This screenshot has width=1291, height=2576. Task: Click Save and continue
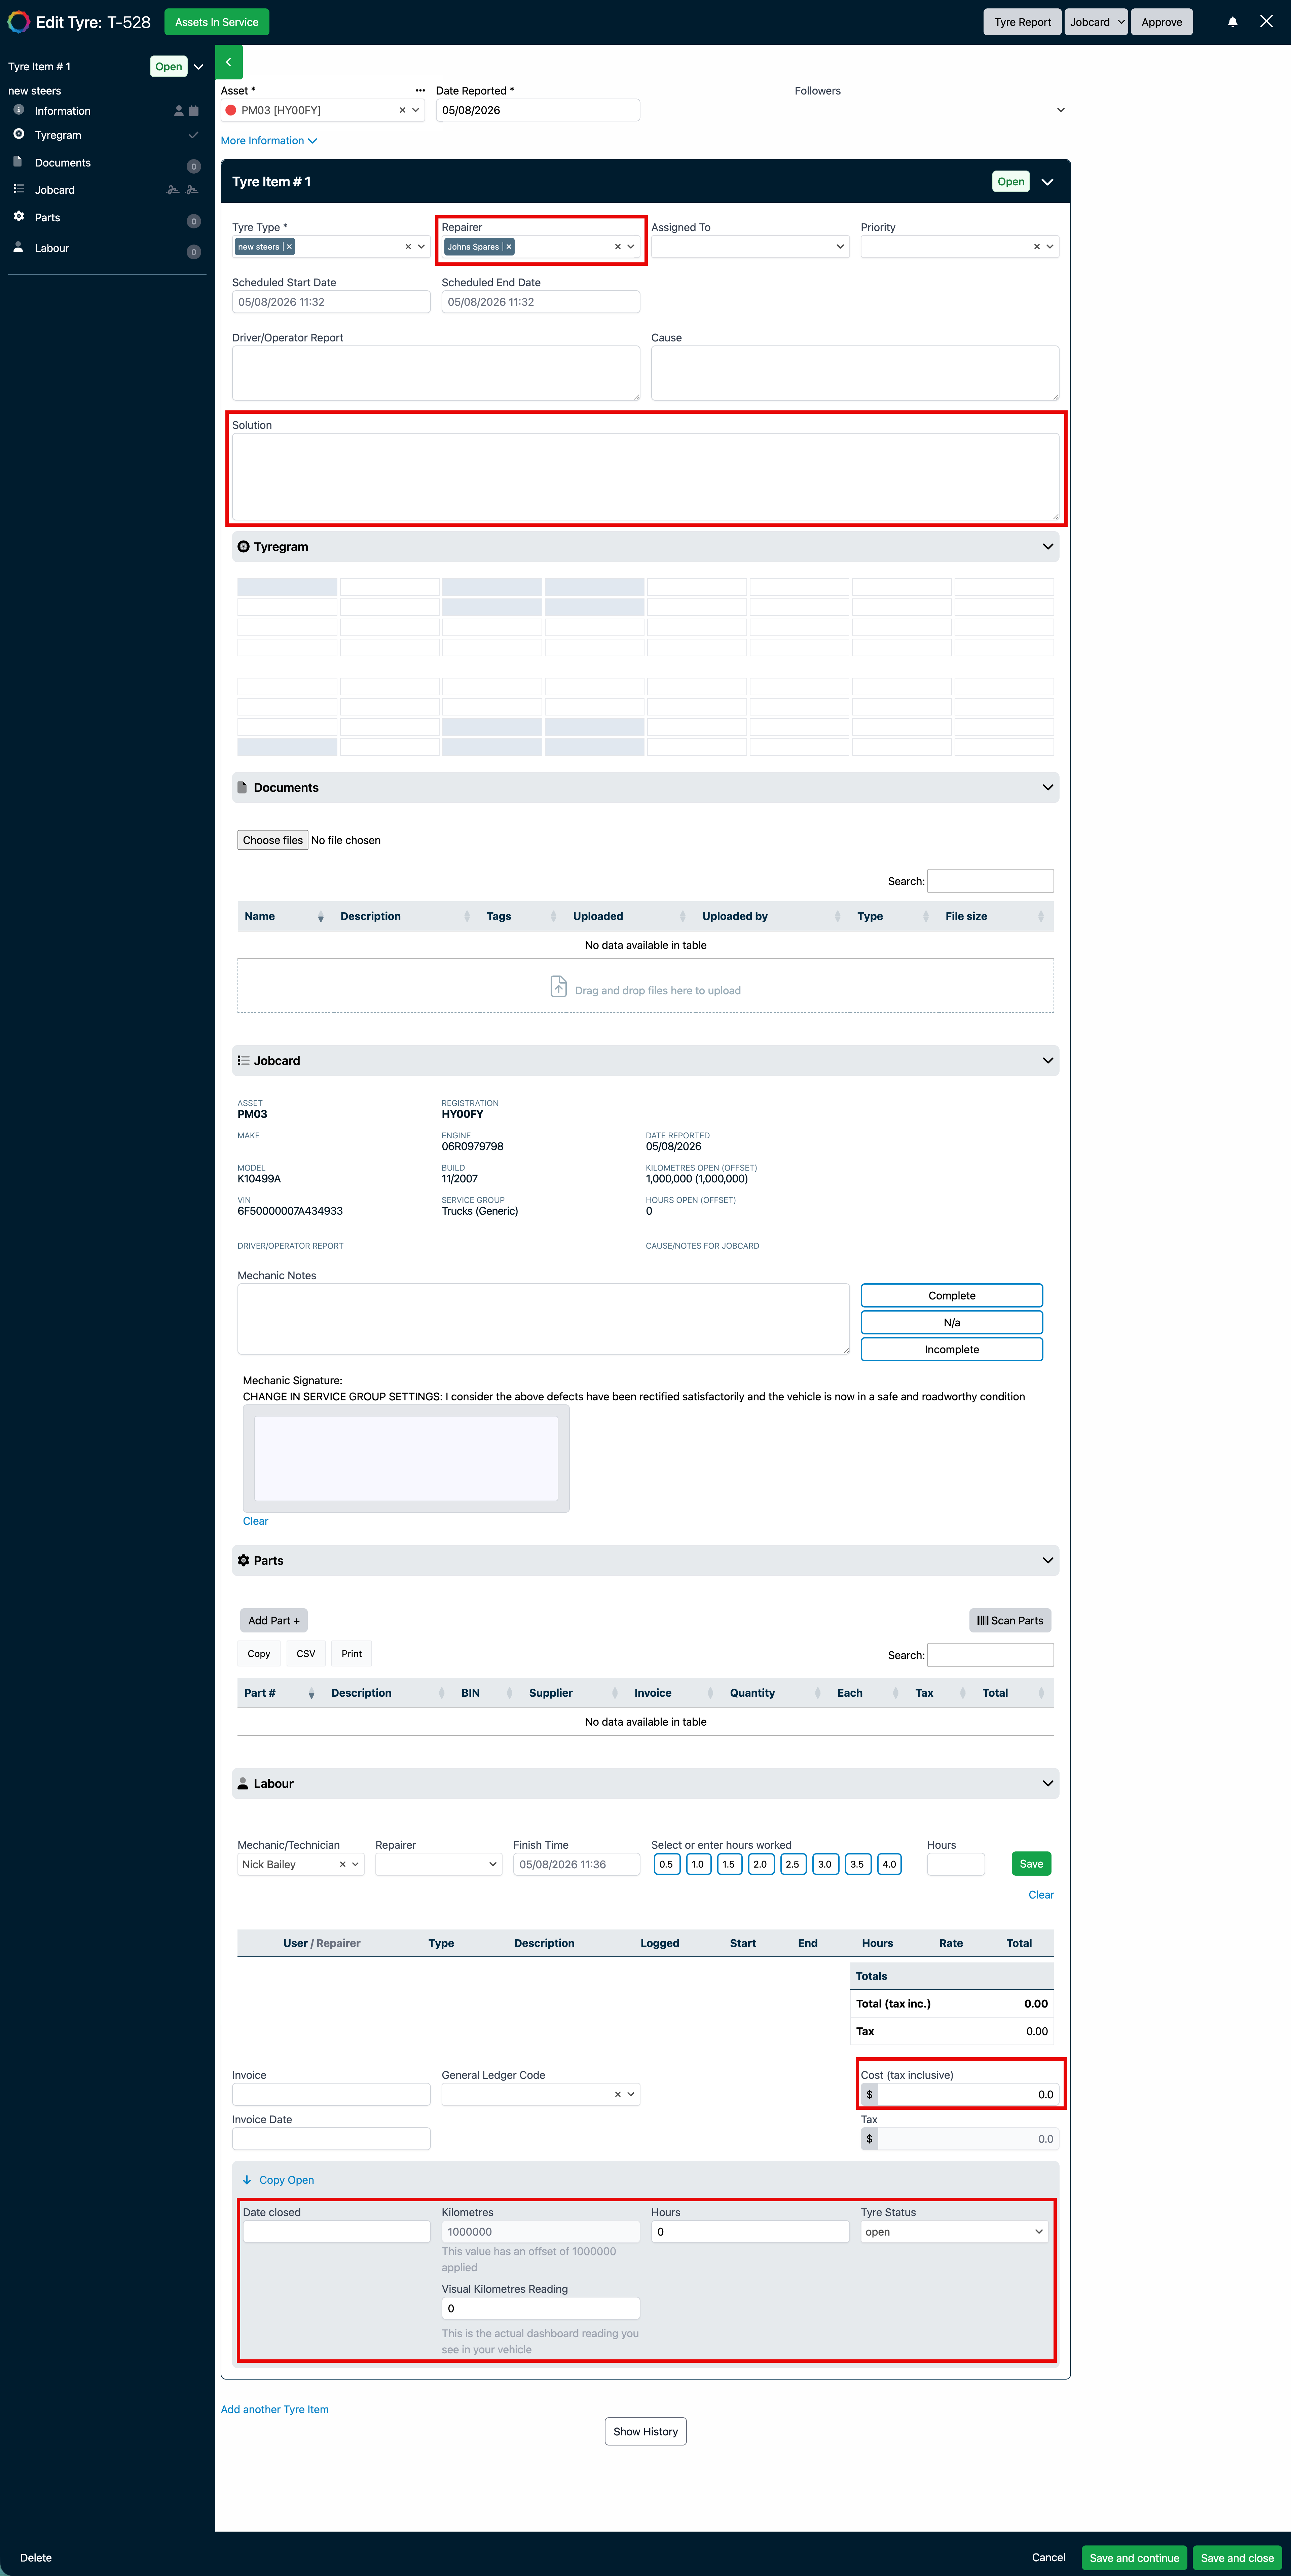[x=1134, y=2557]
